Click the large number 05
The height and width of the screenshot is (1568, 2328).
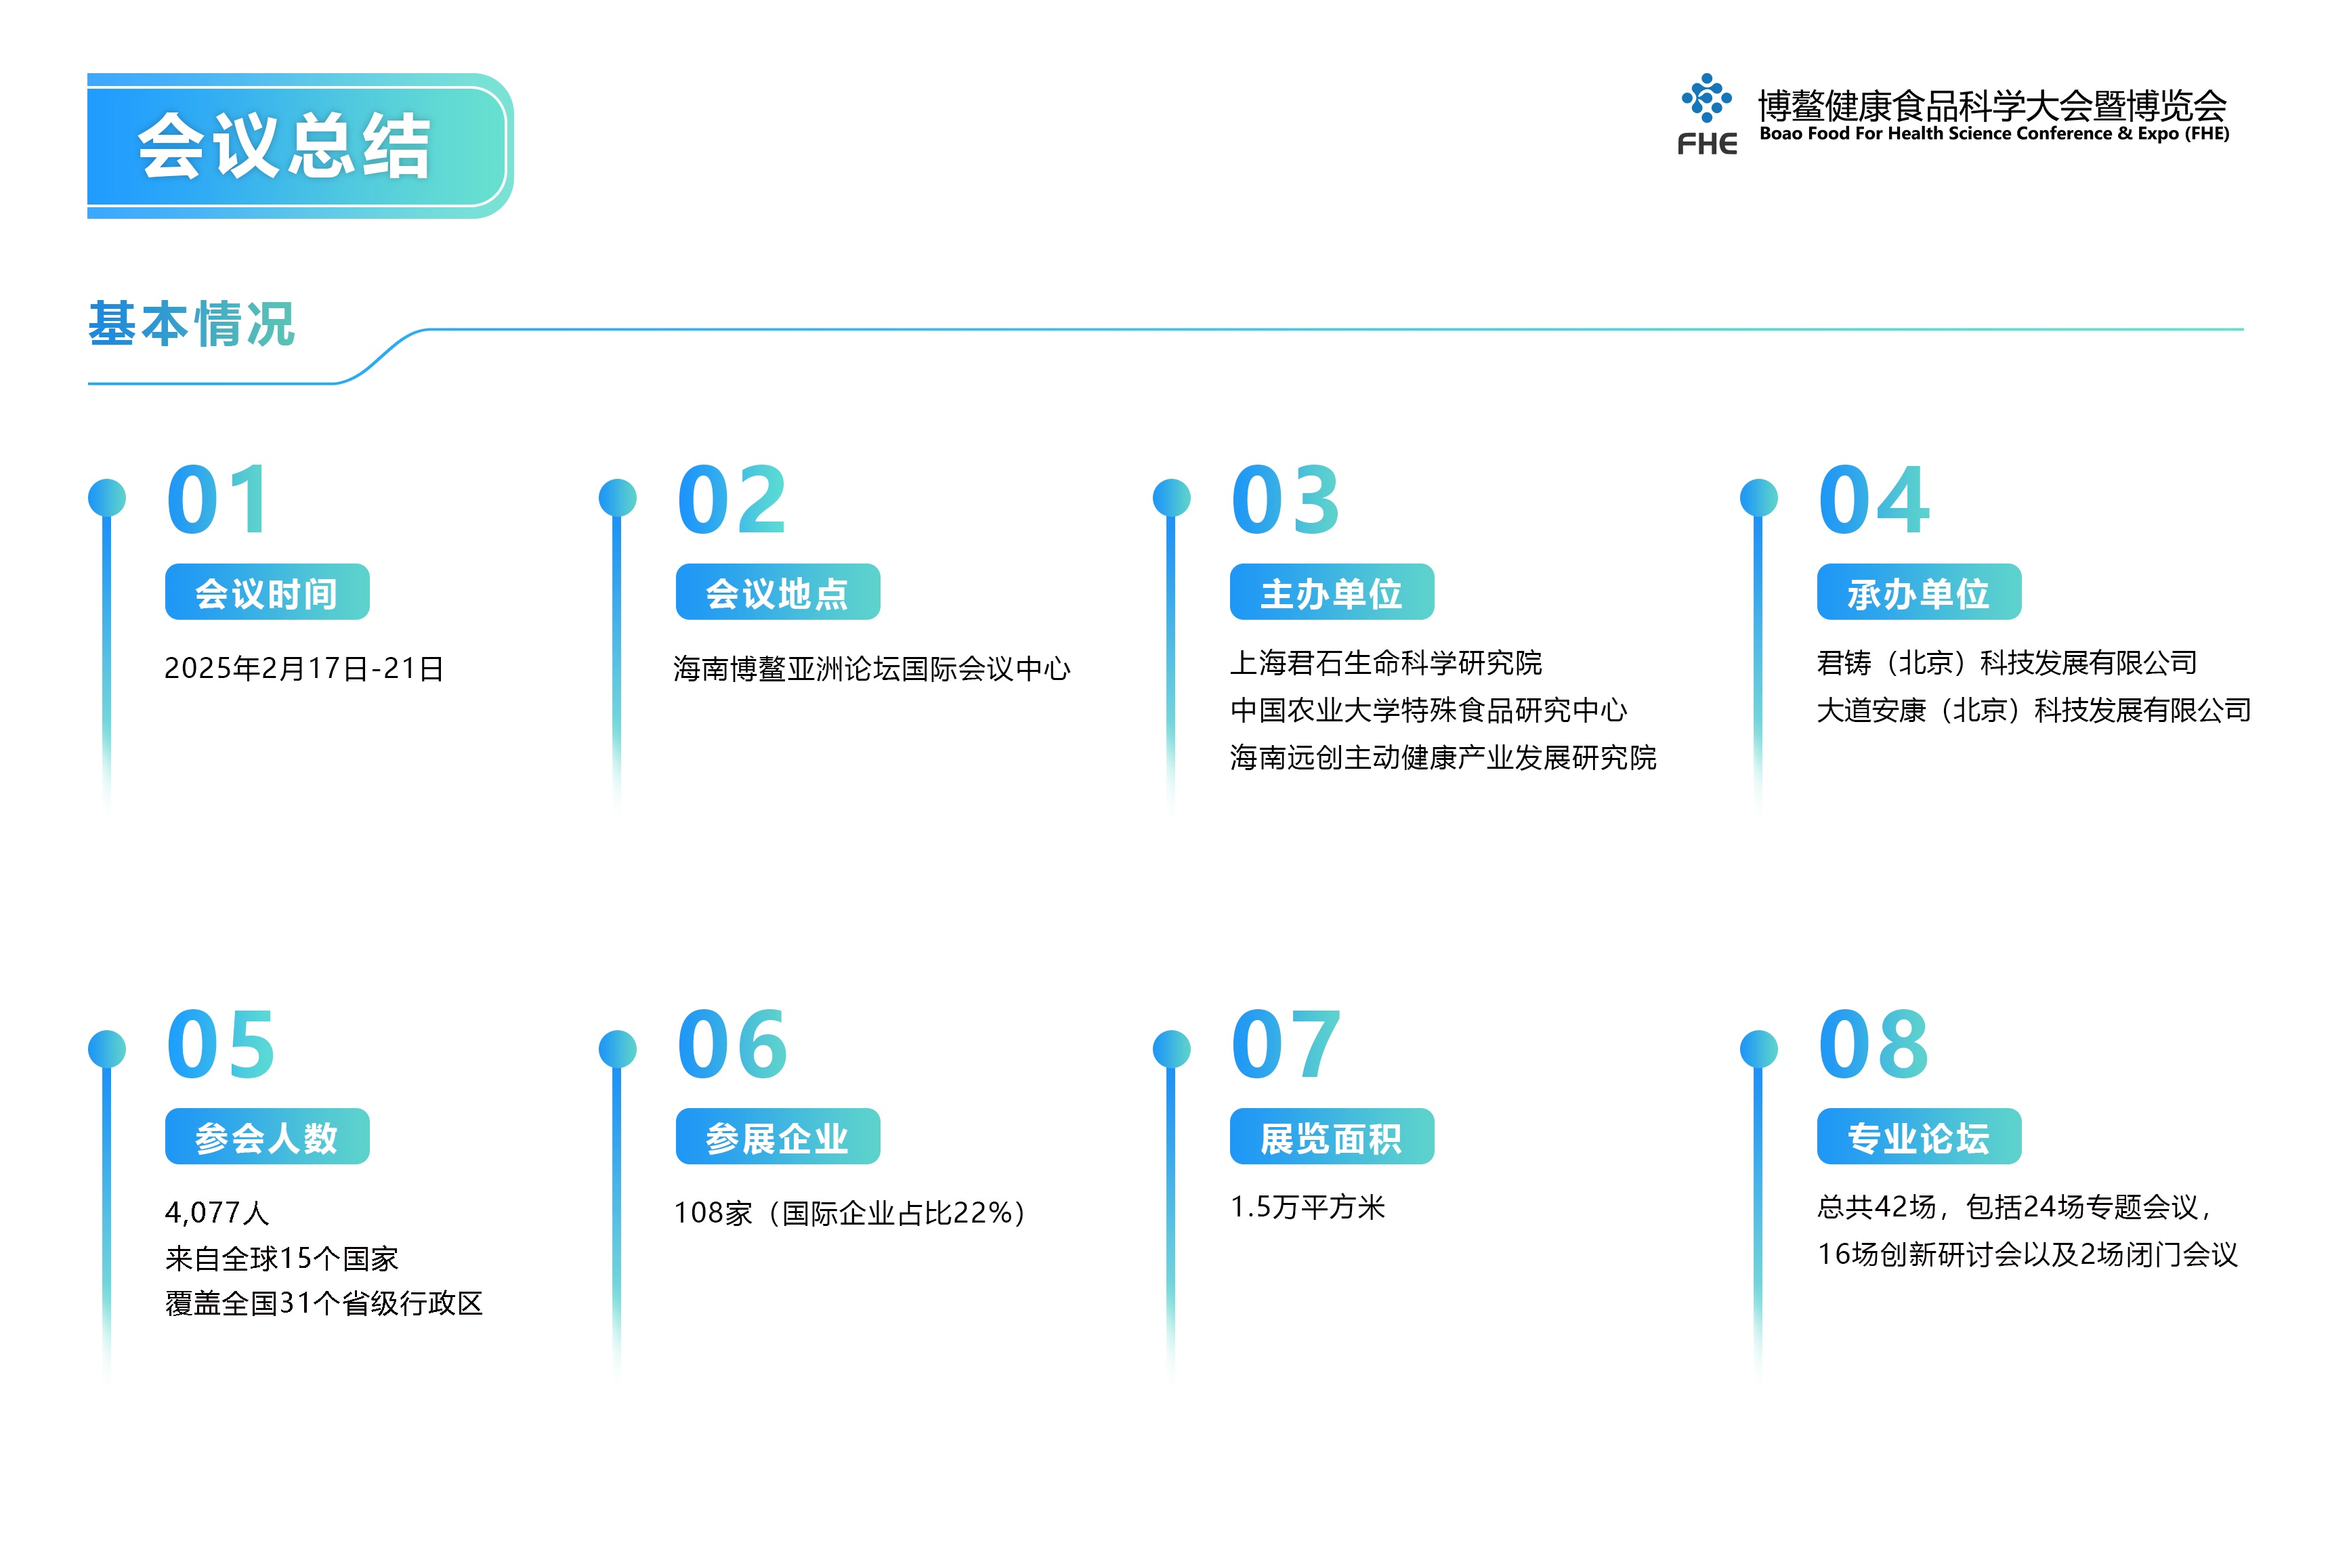click(x=220, y=1045)
